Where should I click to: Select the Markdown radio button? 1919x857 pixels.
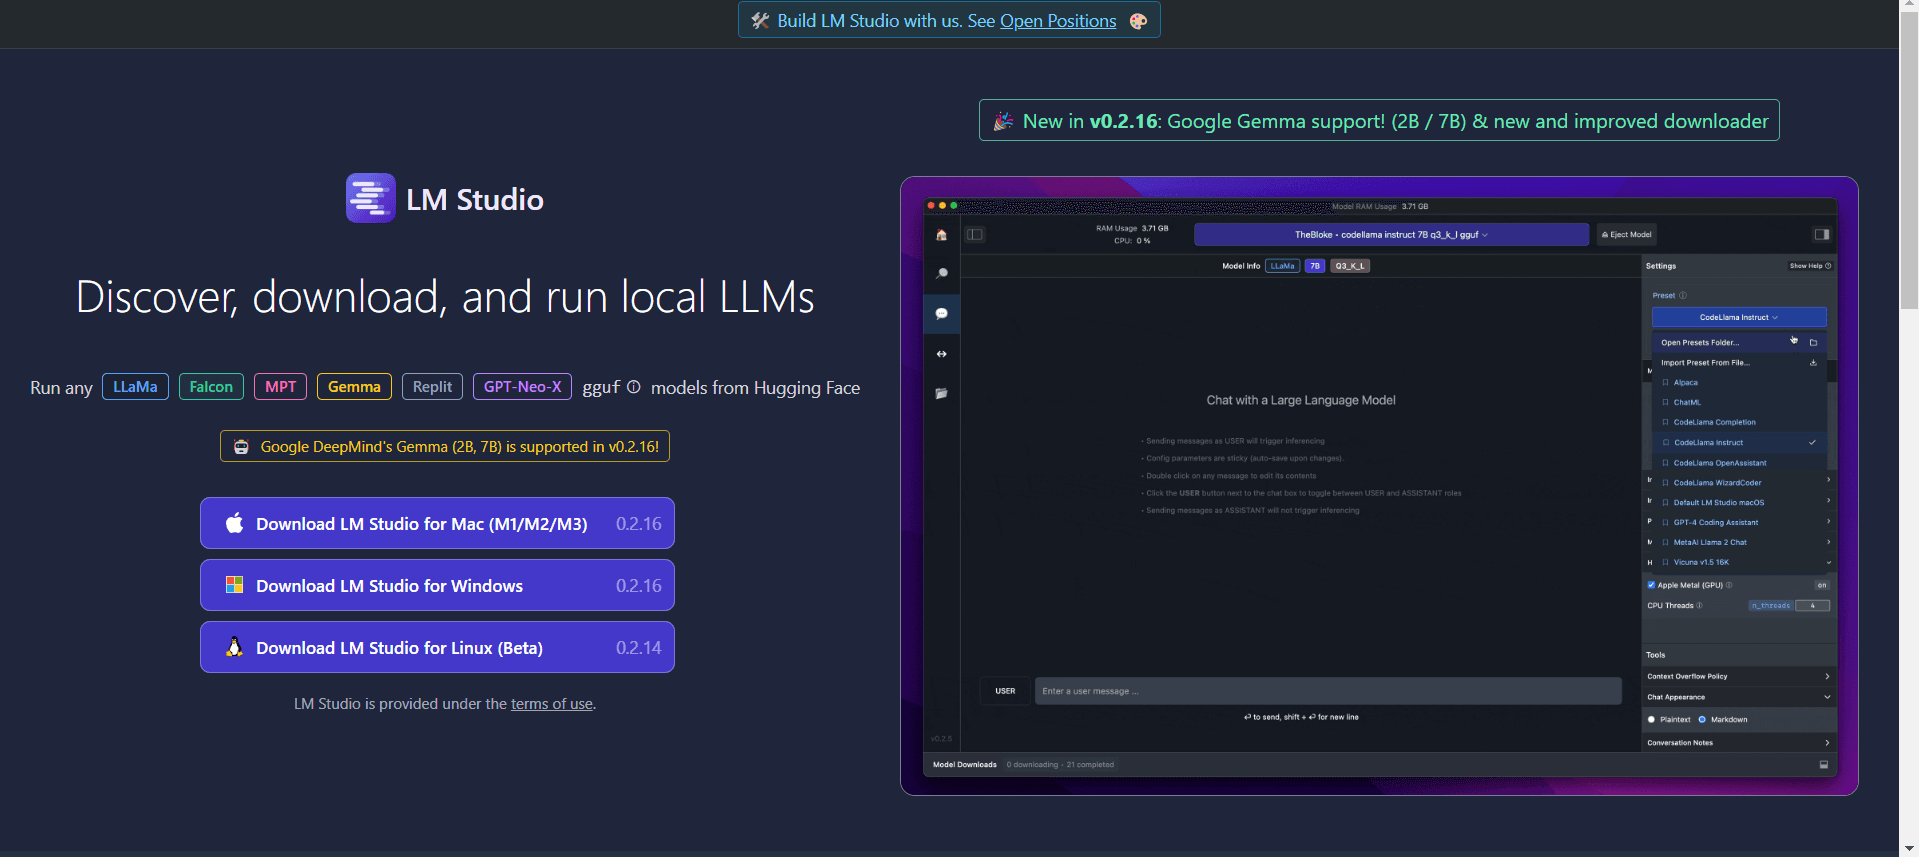pos(1702,719)
